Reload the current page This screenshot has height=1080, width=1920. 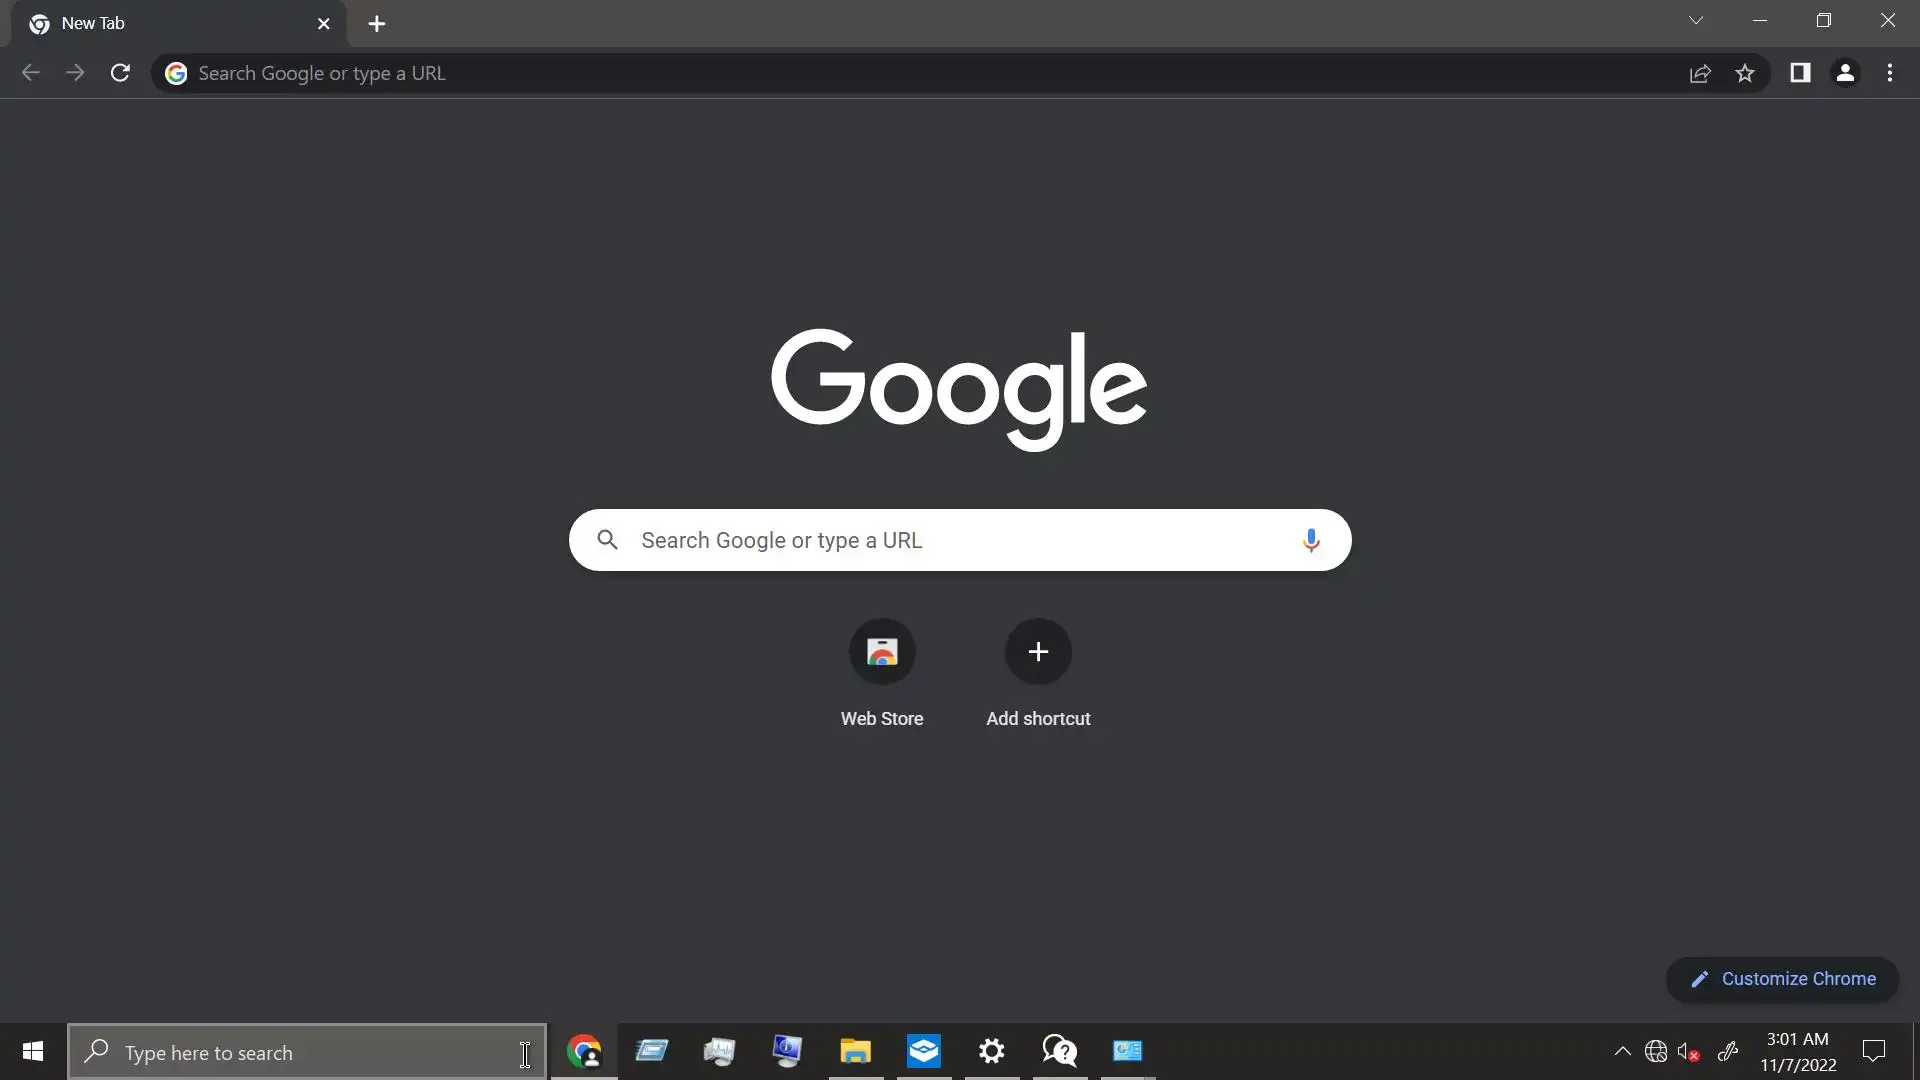[120, 73]
